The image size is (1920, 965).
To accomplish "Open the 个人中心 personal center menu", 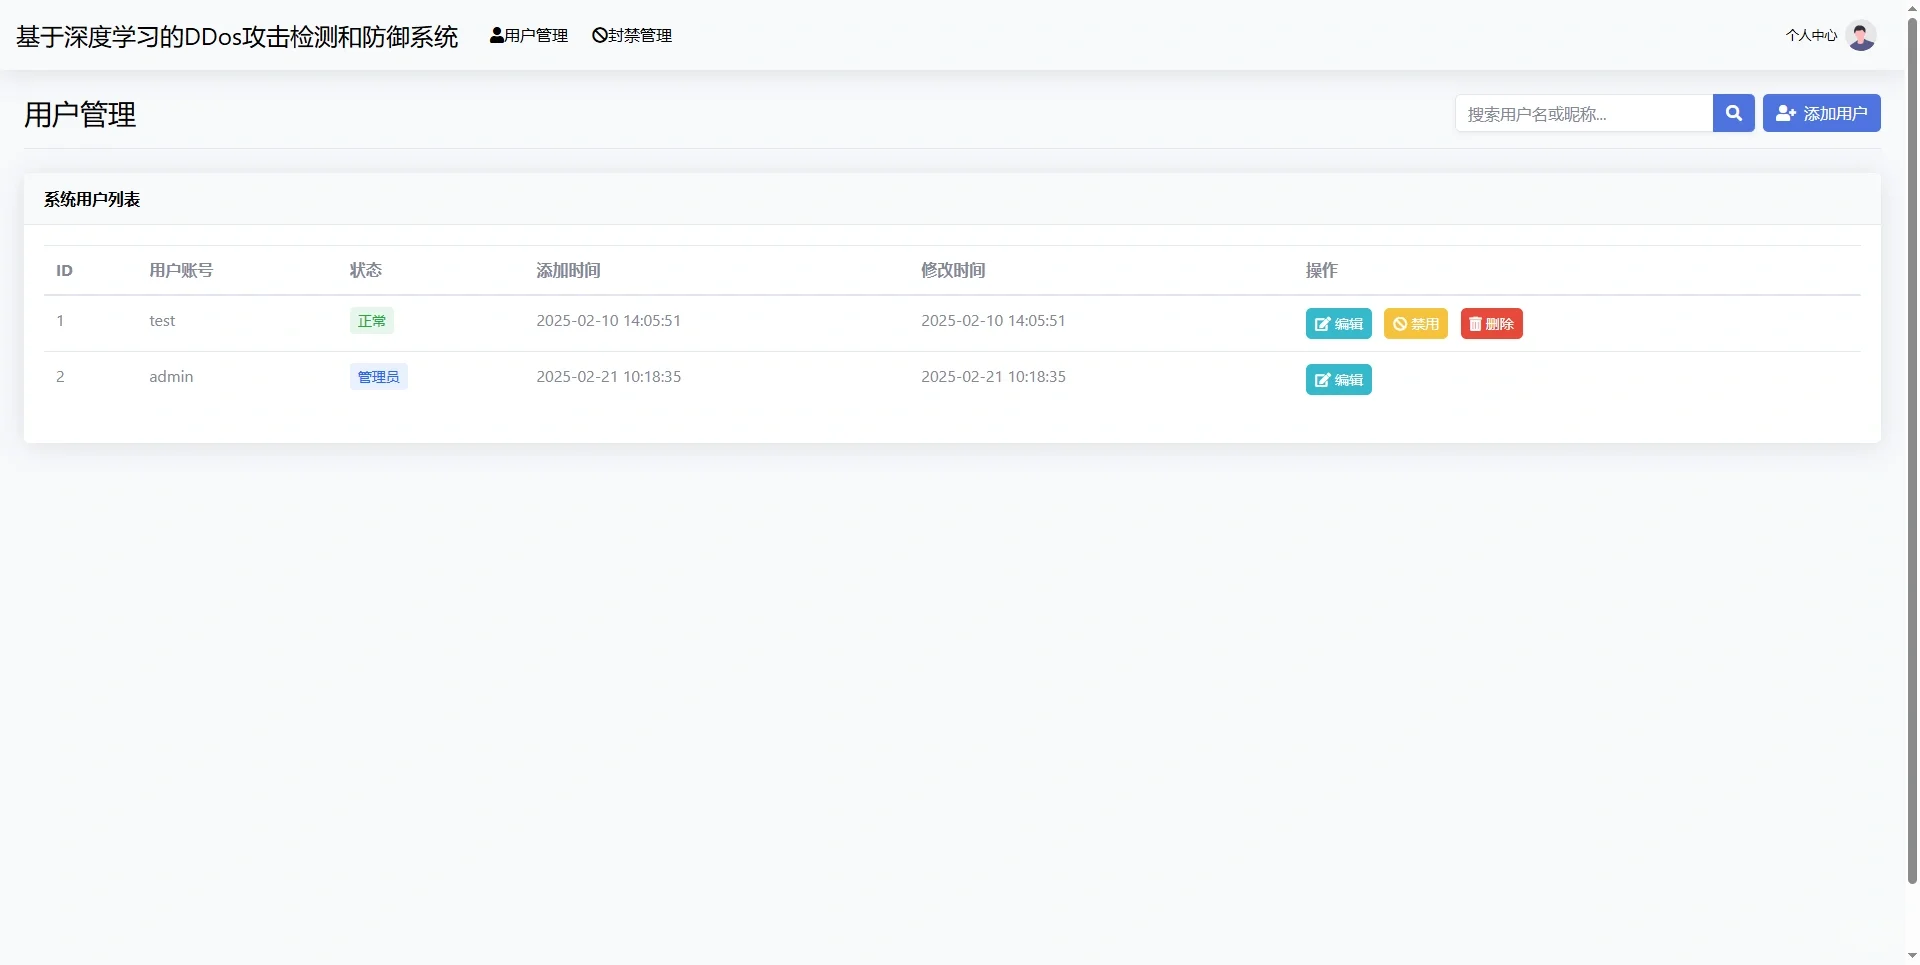I will 1811,35.
